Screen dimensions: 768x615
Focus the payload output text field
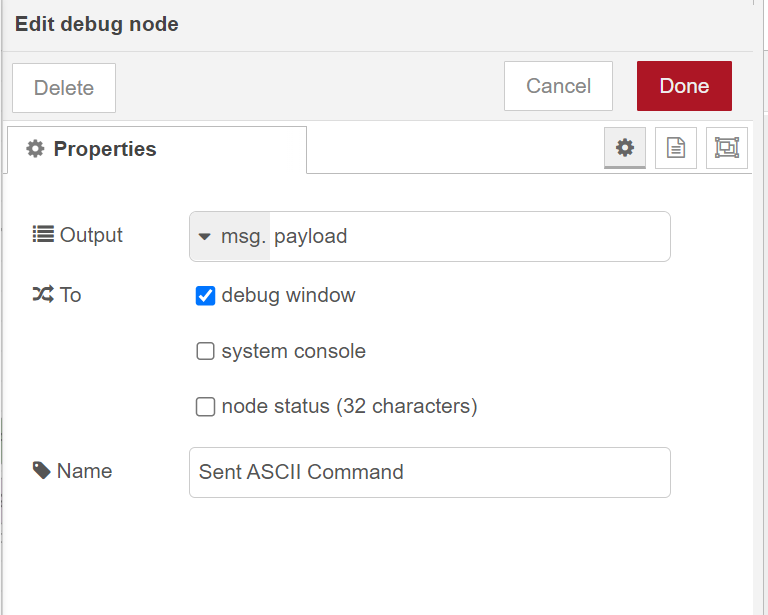pos(468,237)
